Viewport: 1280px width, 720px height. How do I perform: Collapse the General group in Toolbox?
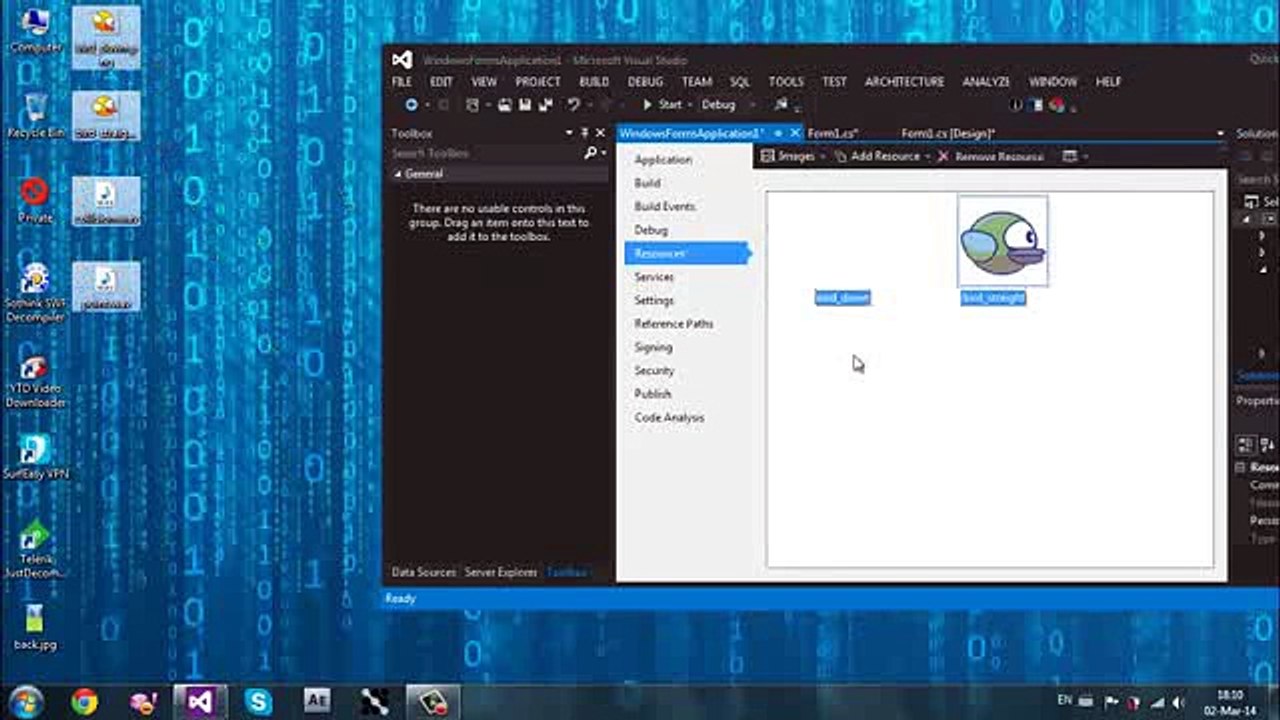coord(397,174)
